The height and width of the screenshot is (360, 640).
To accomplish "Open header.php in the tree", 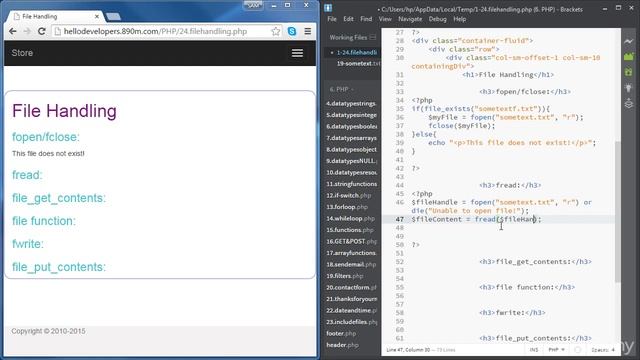I will (x=342, y=345).
